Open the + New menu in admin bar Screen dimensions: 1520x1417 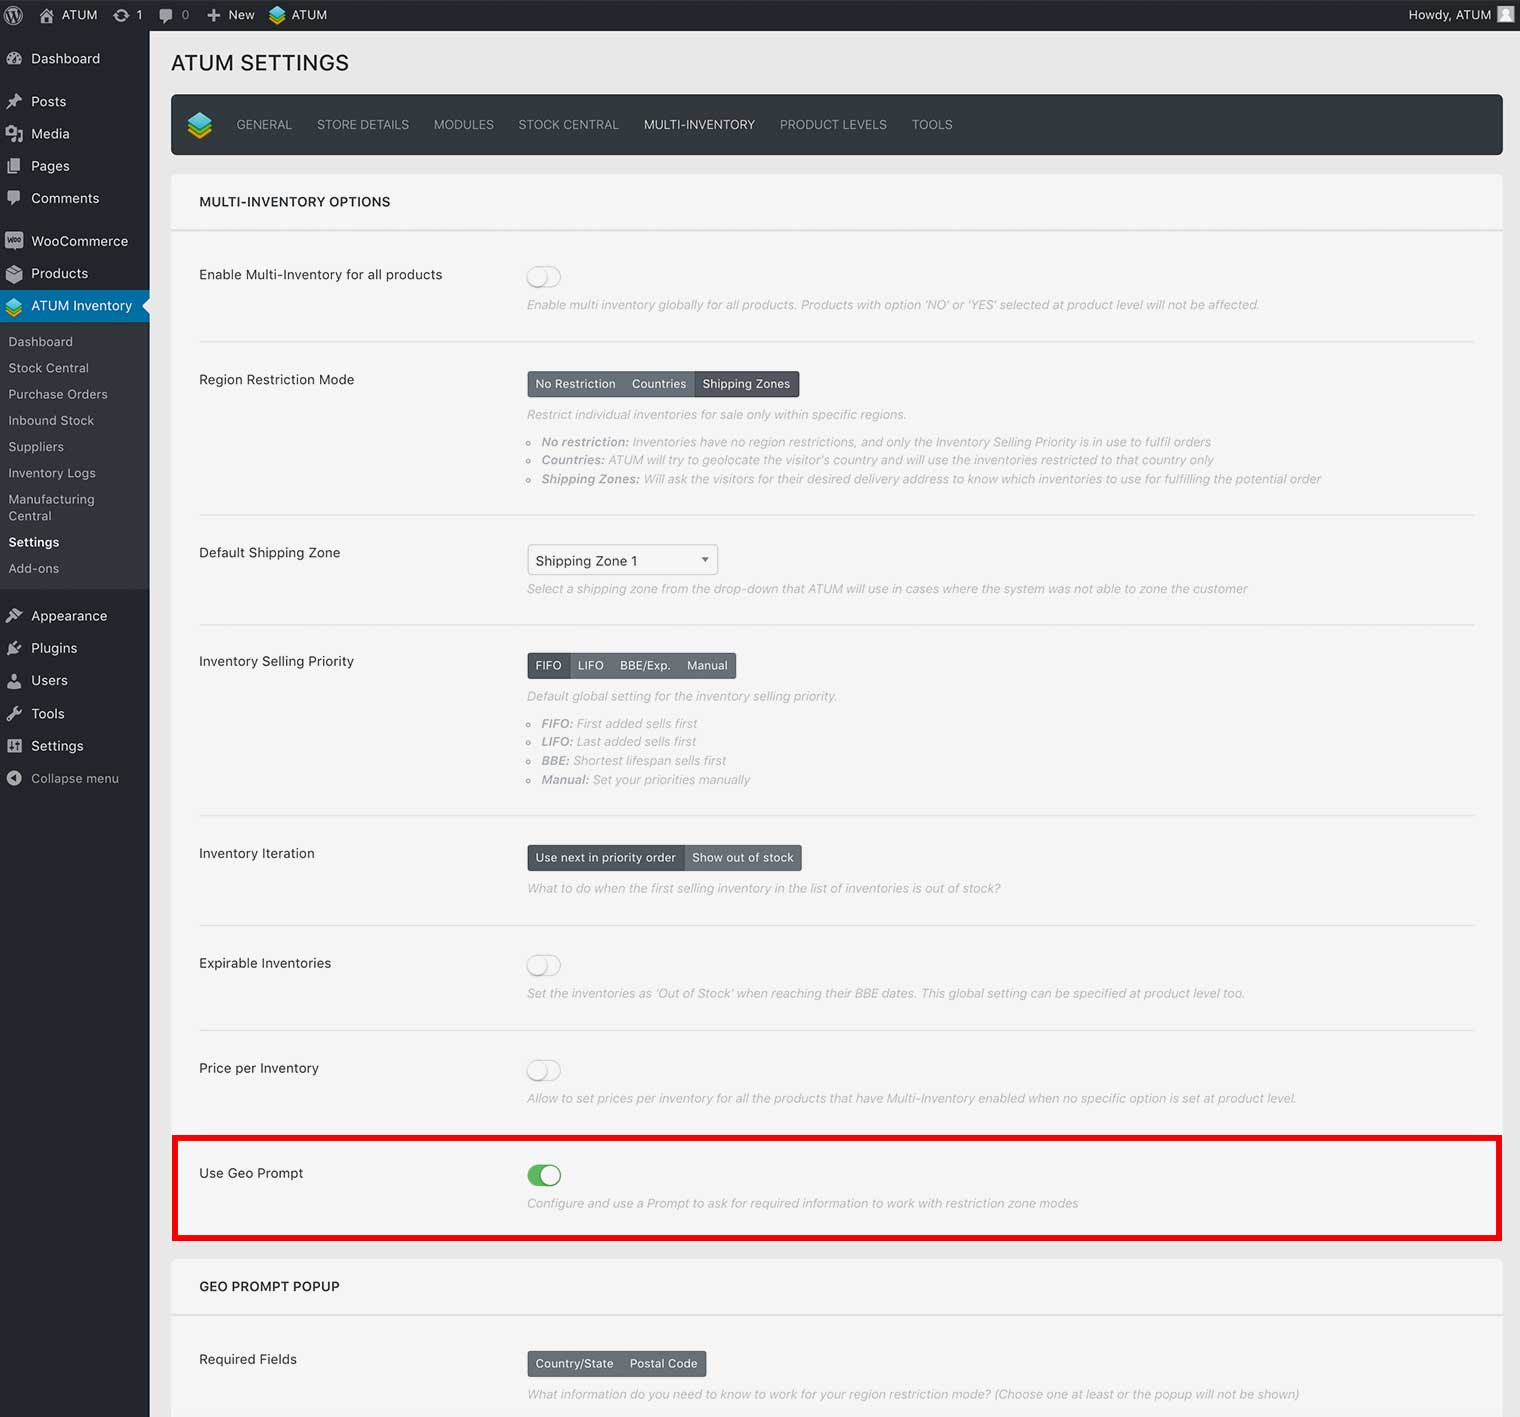click(231, 15)
